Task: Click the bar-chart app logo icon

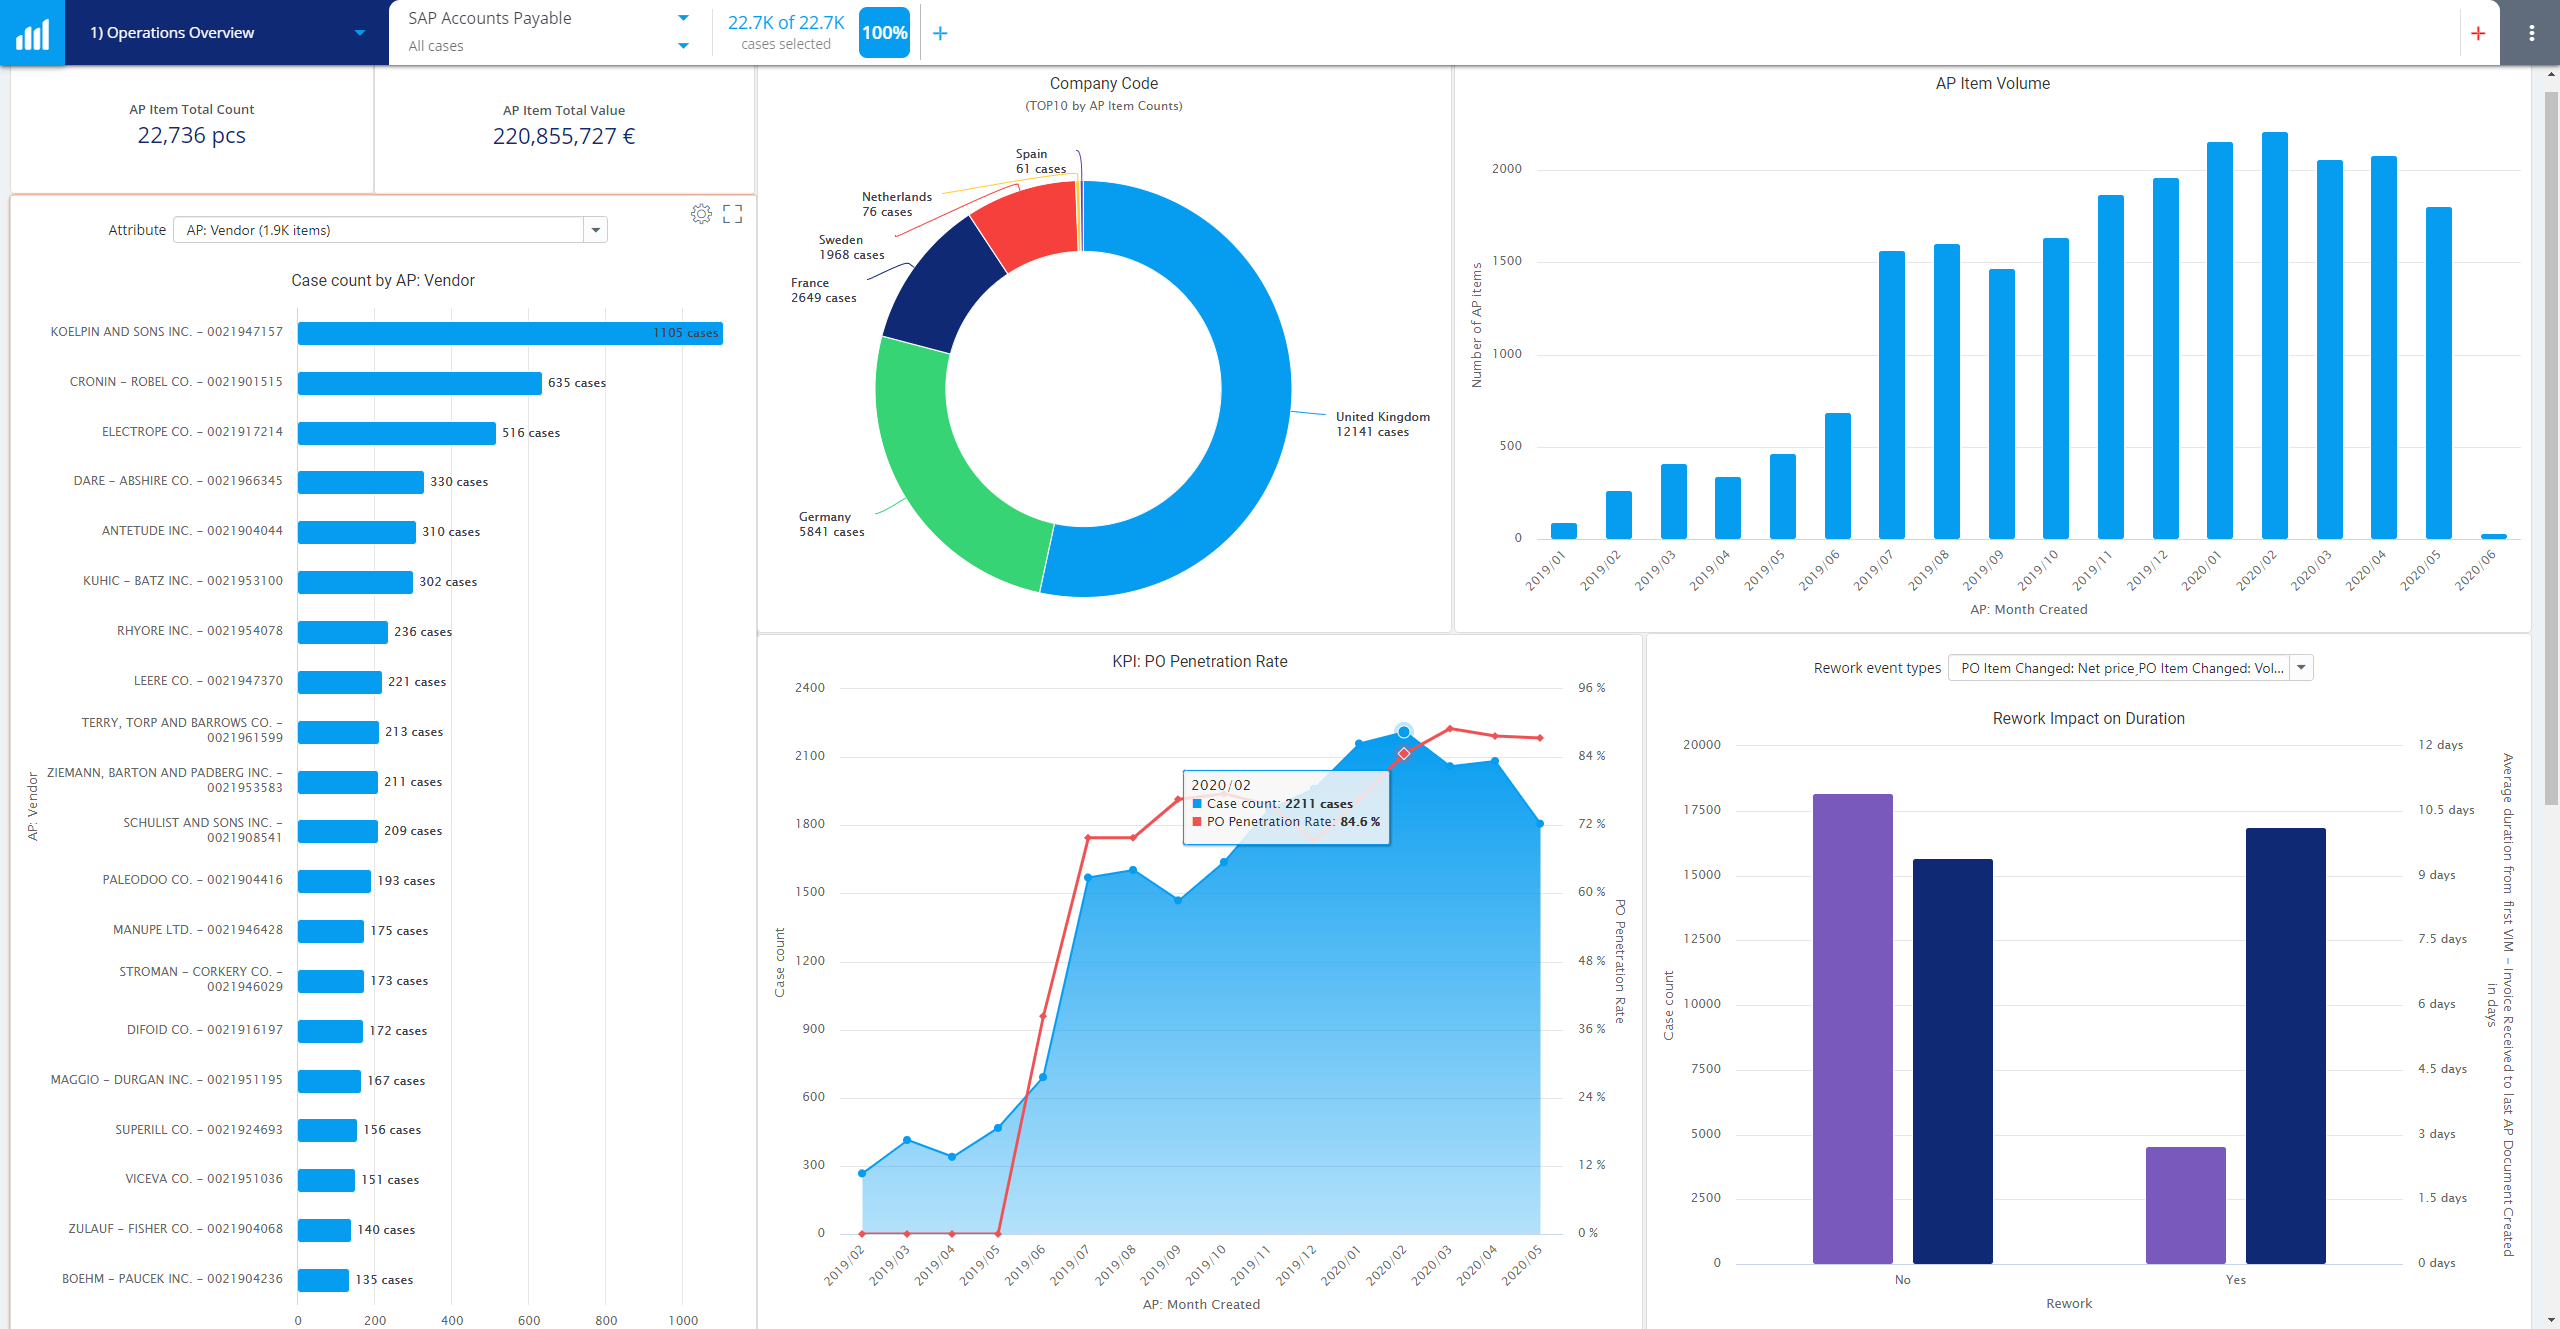Action: click(x=31, y=32)
